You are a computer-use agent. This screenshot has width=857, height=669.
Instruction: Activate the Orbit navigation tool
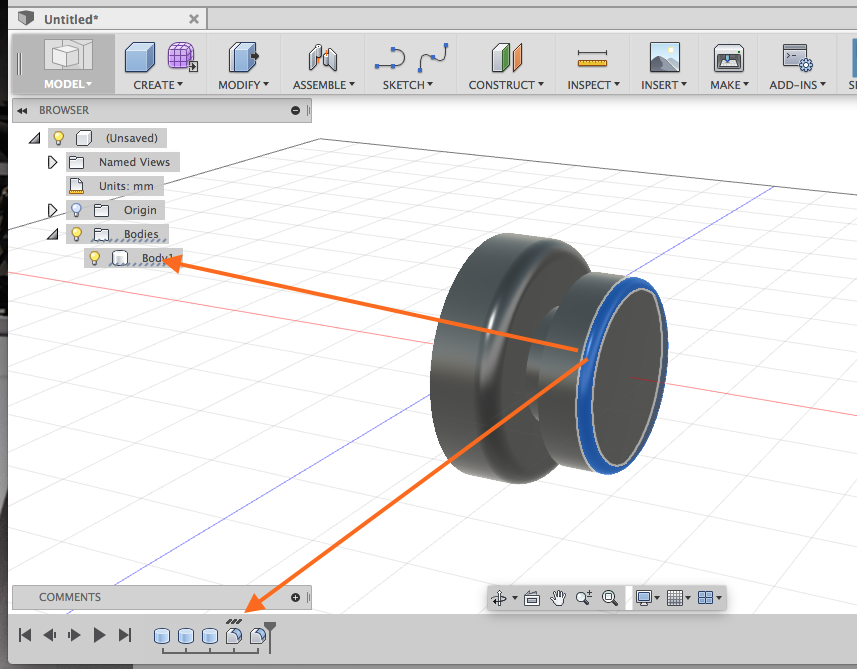pos(499,598)
